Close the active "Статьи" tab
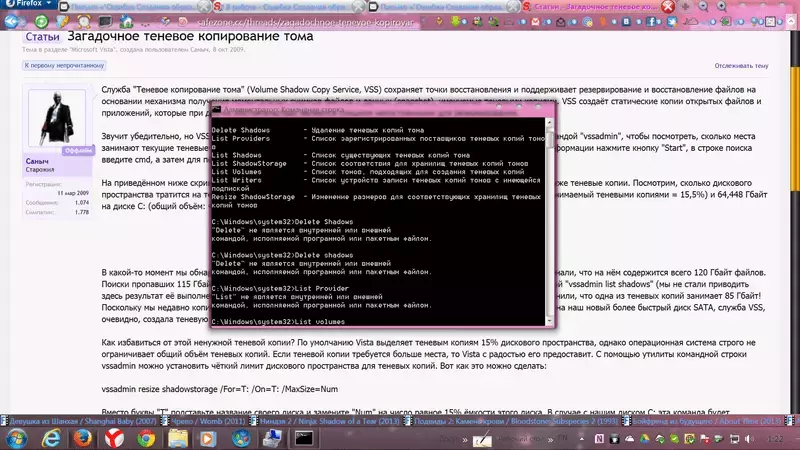 tap(667, 7)
